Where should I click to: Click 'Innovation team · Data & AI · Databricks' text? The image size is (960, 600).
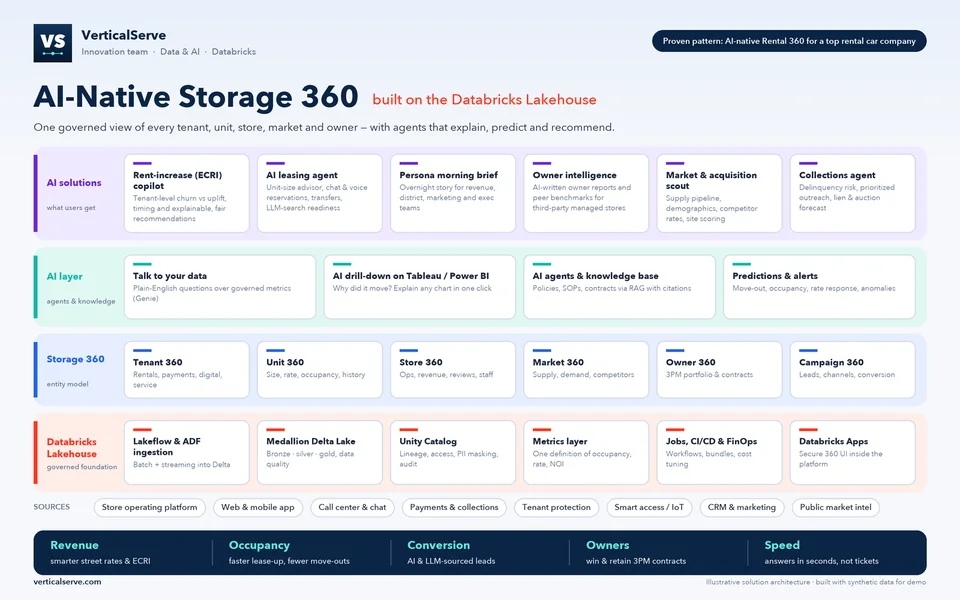pyautogui.click(x=168, y=52)
